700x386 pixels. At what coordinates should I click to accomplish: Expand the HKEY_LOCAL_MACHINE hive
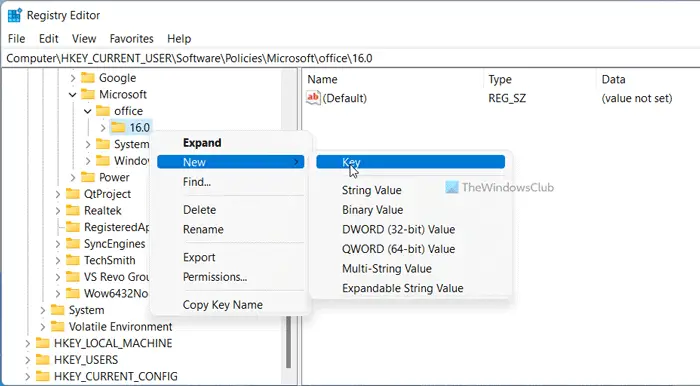pyautogui.click(x=28, y=344)
